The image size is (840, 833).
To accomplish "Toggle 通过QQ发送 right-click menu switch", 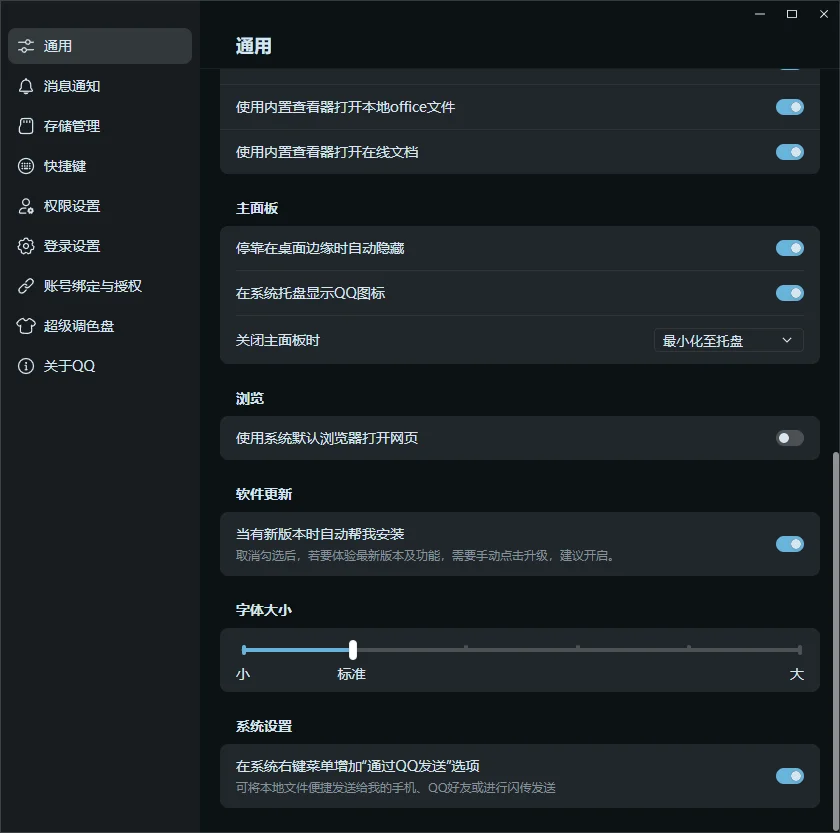I will 790,776.
